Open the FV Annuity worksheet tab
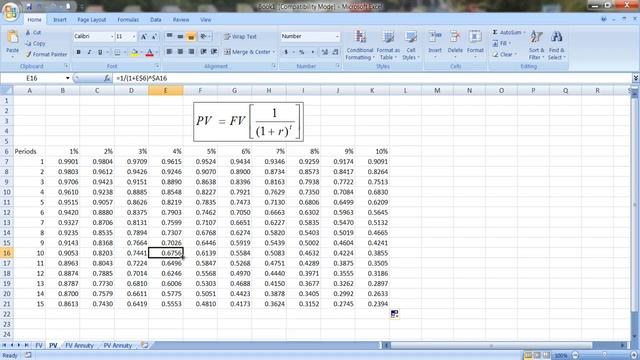The width and height of the screenshot is (640, 360). (x=79, y=345)
